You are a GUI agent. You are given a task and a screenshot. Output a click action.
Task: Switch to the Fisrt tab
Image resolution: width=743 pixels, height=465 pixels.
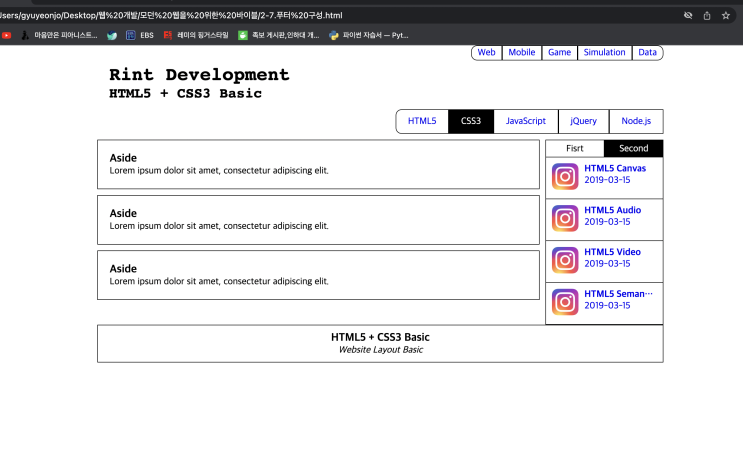[x=575, y=148]
